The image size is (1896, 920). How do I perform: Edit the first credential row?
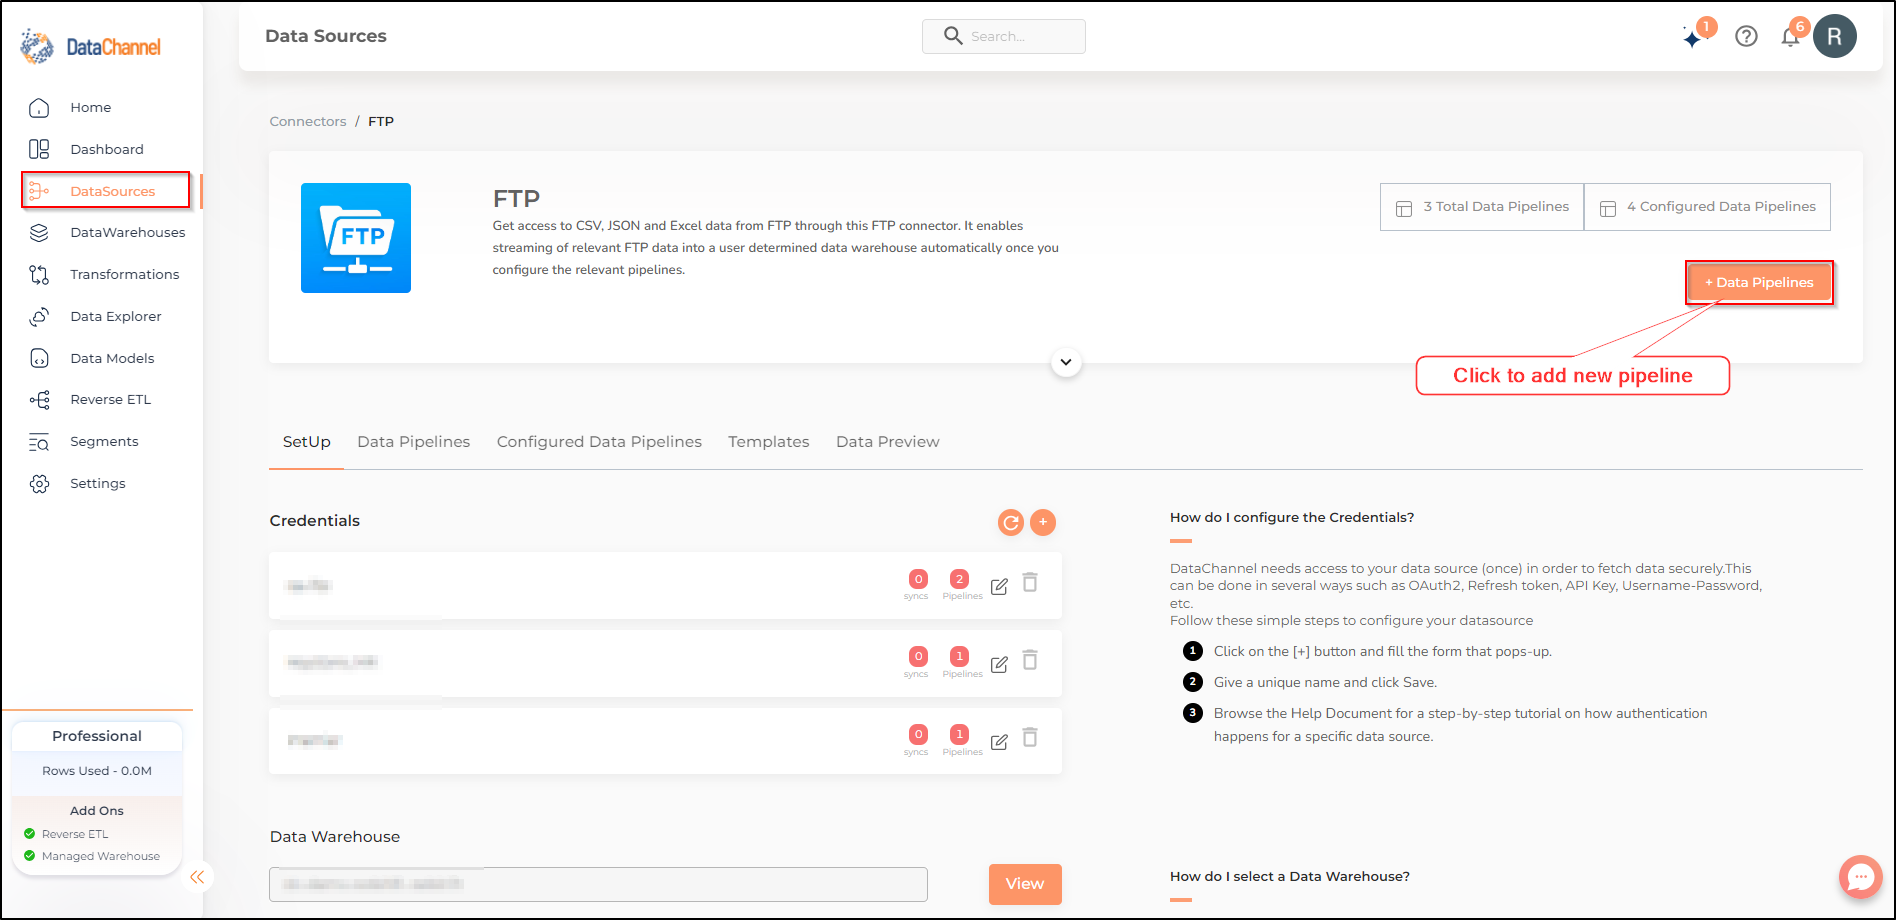[999, 586]
